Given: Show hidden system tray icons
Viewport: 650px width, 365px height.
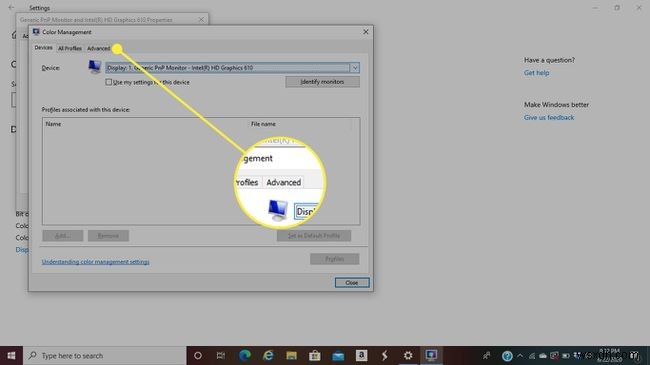Looking at the screenshot, I should tap(520, 356).
